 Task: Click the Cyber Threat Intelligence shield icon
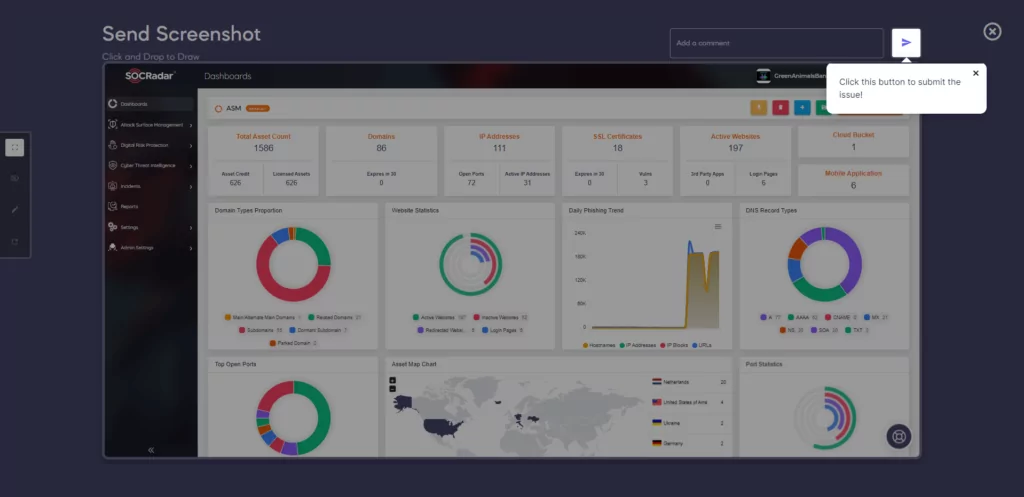112,165
